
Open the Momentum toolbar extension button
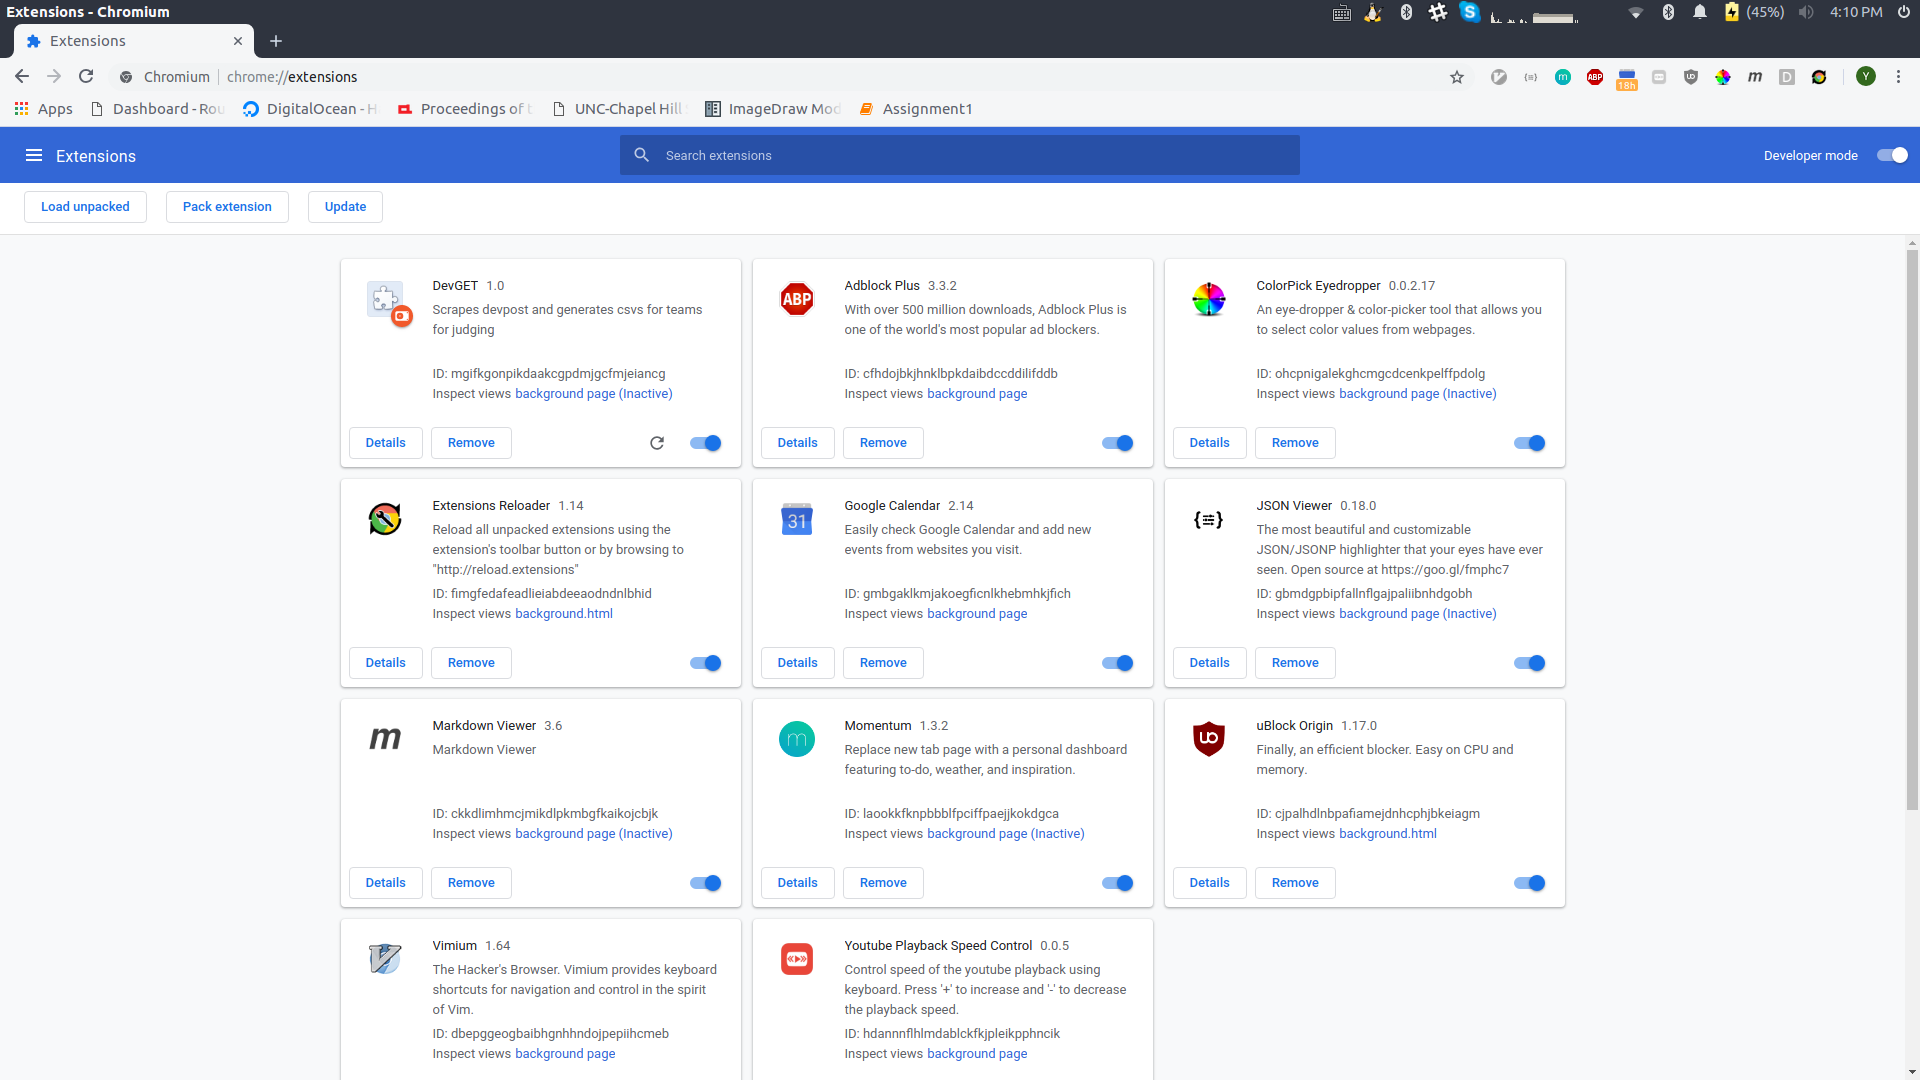(1563, 77)
